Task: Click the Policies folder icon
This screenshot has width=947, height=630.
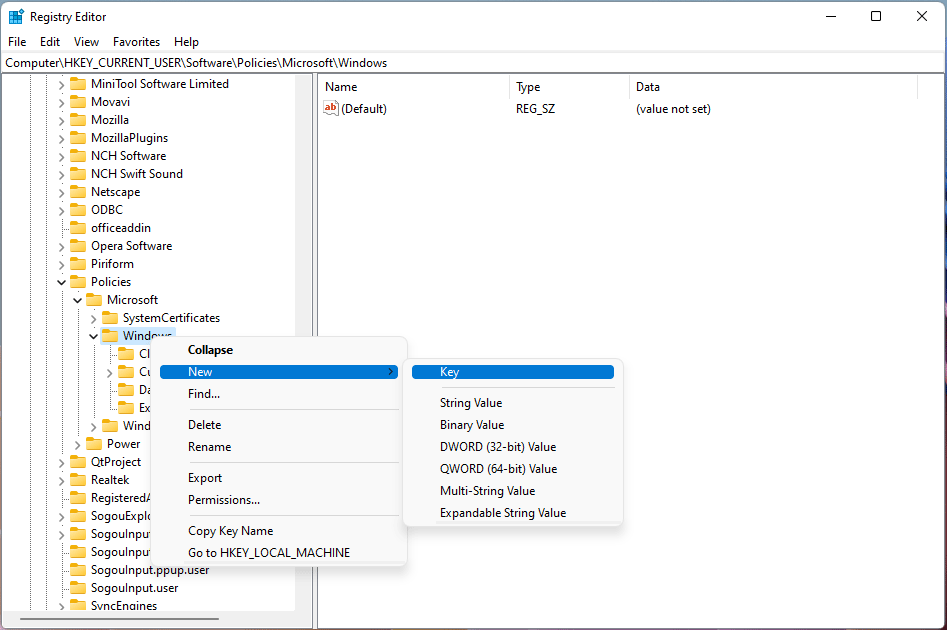Action: (x=78, y=282)
